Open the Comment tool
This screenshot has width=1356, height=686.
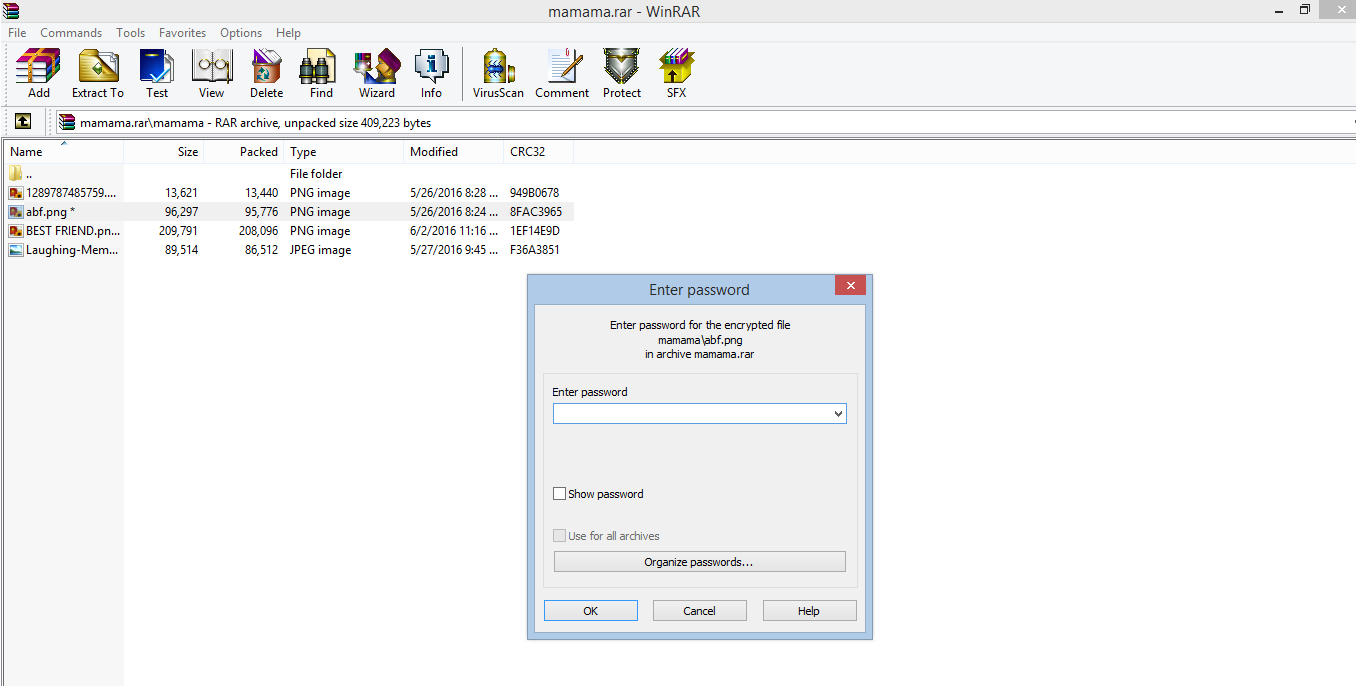[562, 73]
